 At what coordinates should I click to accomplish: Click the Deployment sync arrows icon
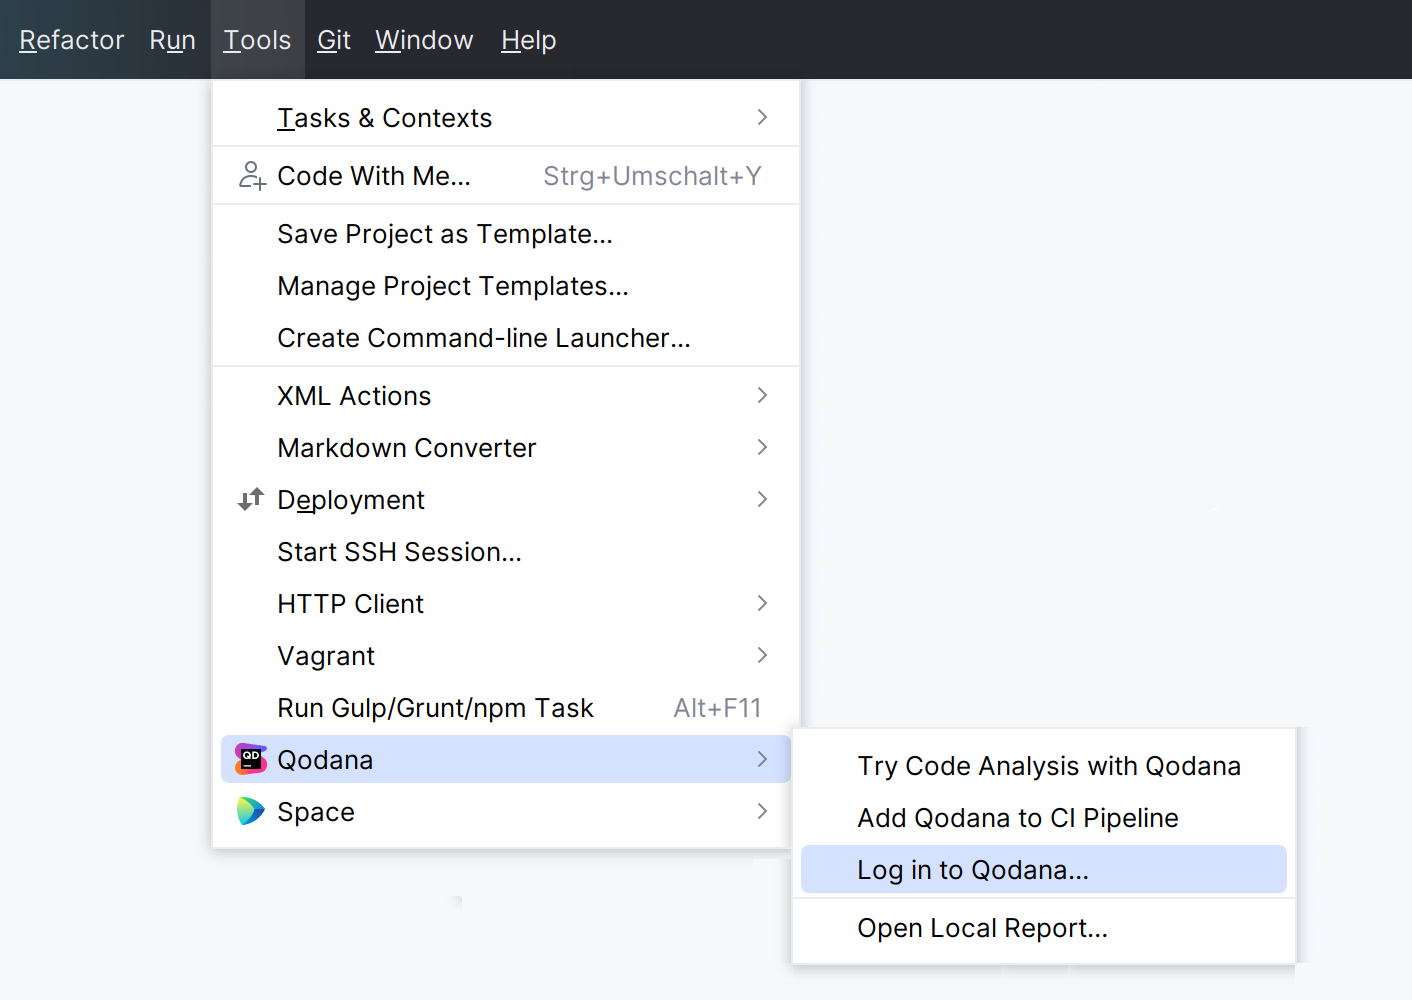(x=250, y=499)
